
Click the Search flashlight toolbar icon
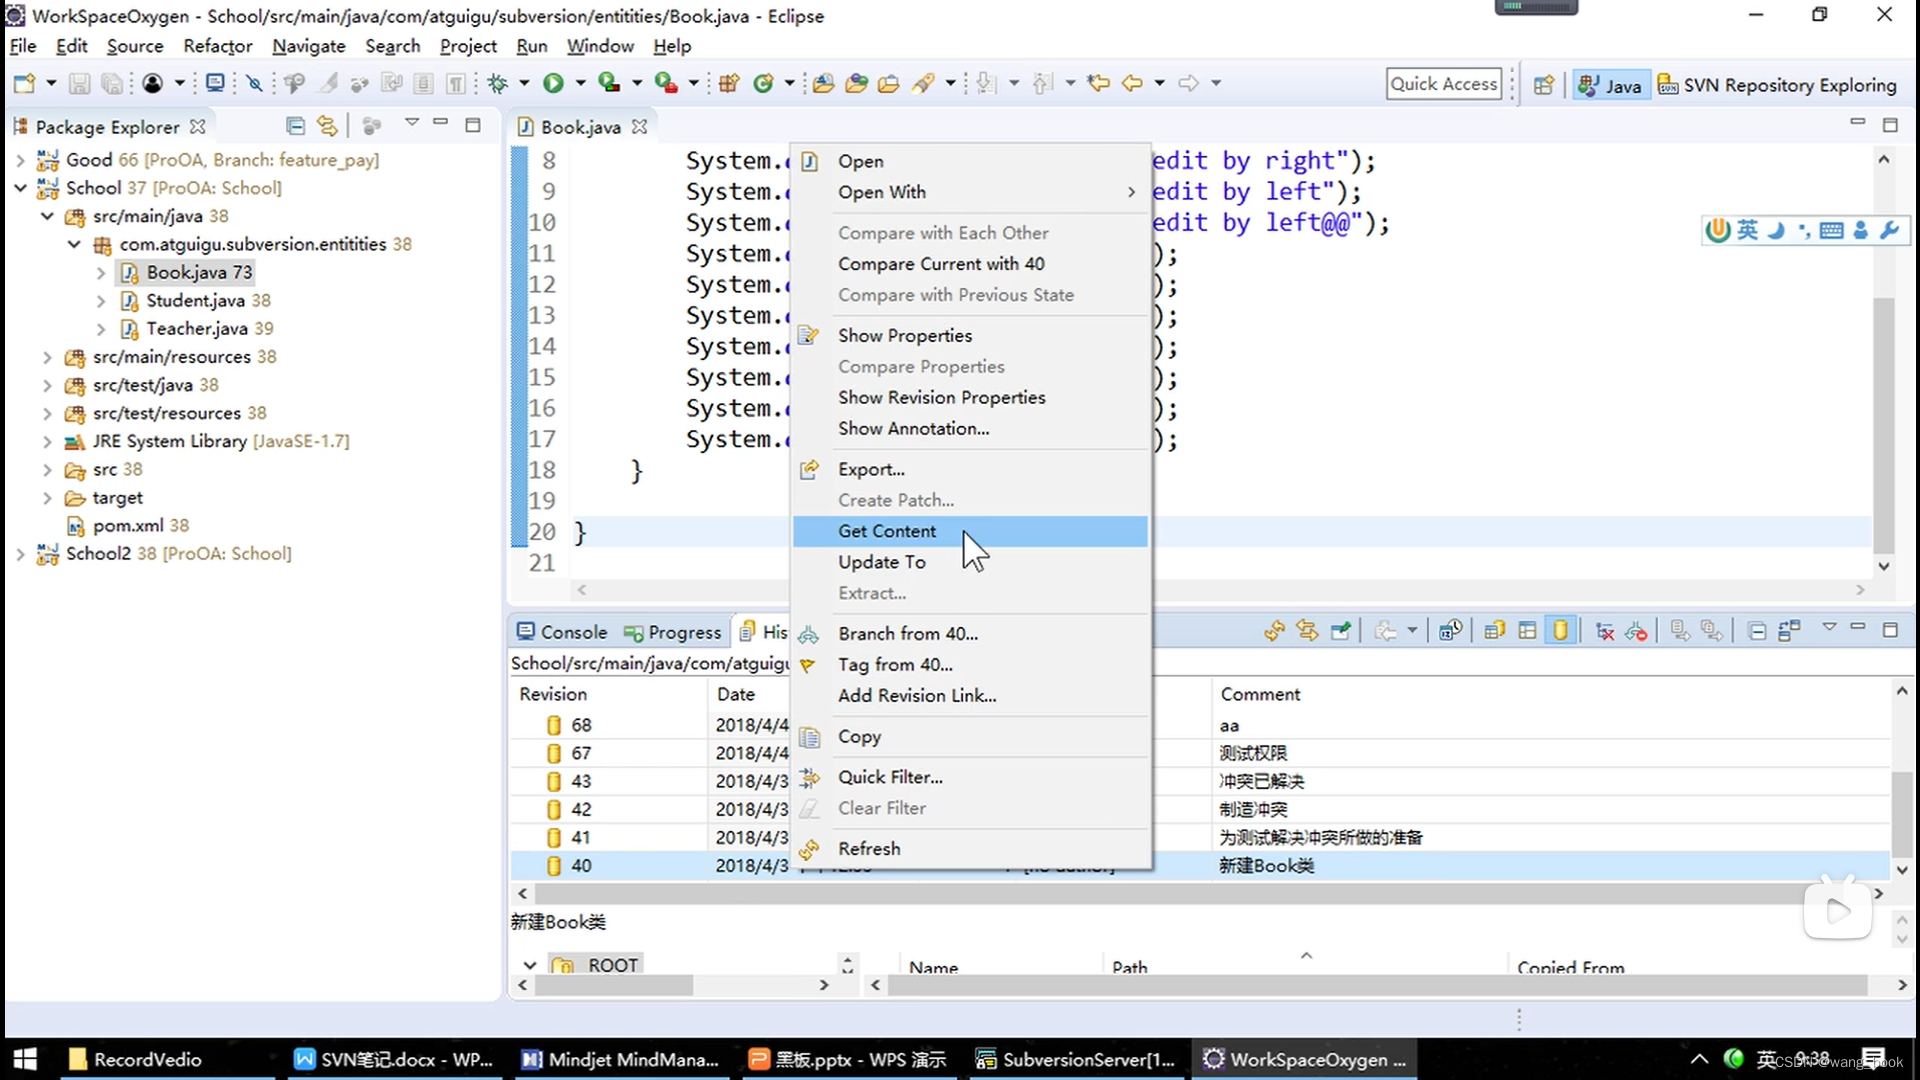click(923, 84)
